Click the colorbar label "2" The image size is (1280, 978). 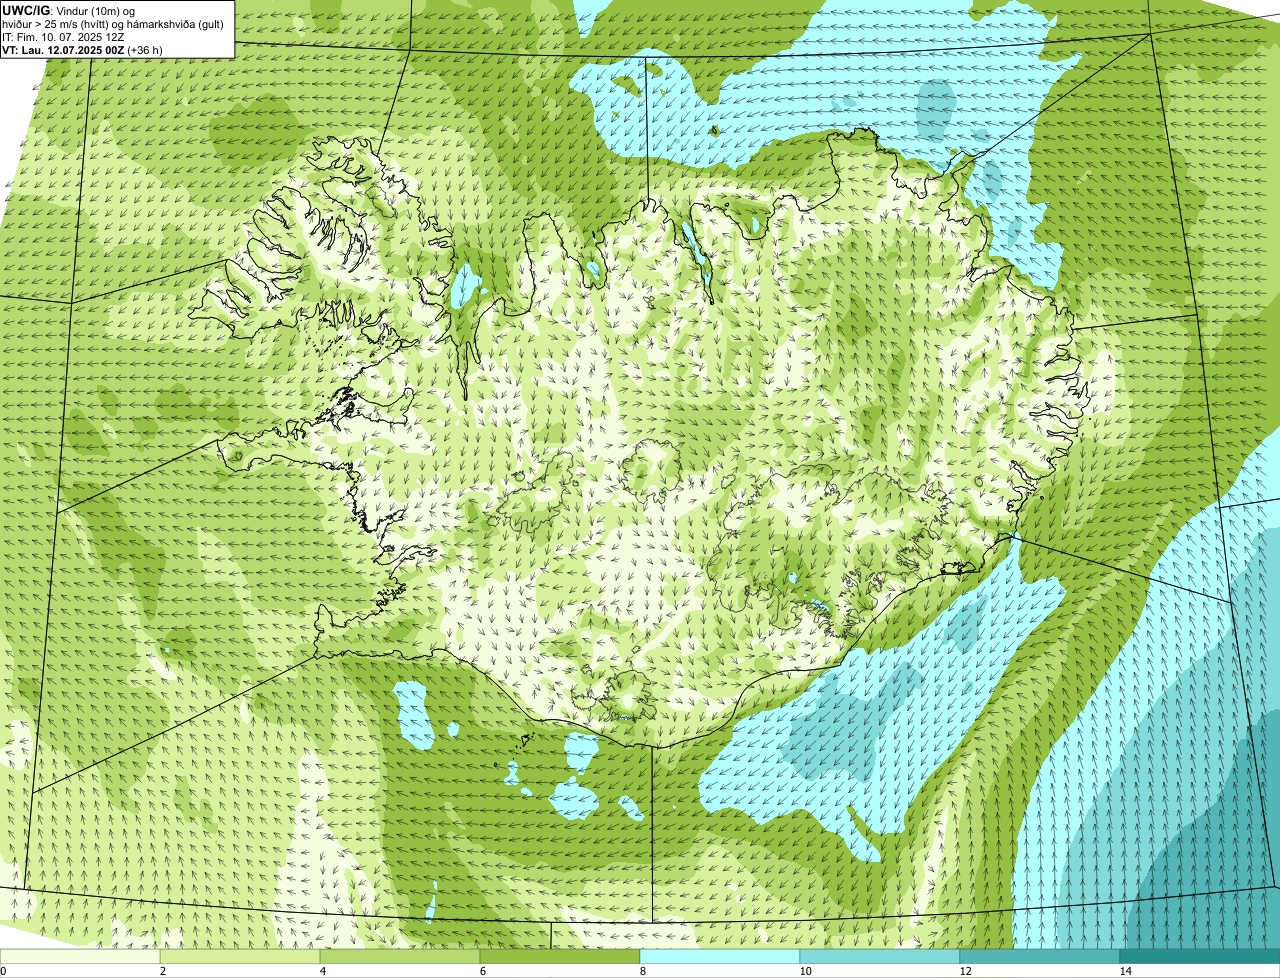click(163, 971)
